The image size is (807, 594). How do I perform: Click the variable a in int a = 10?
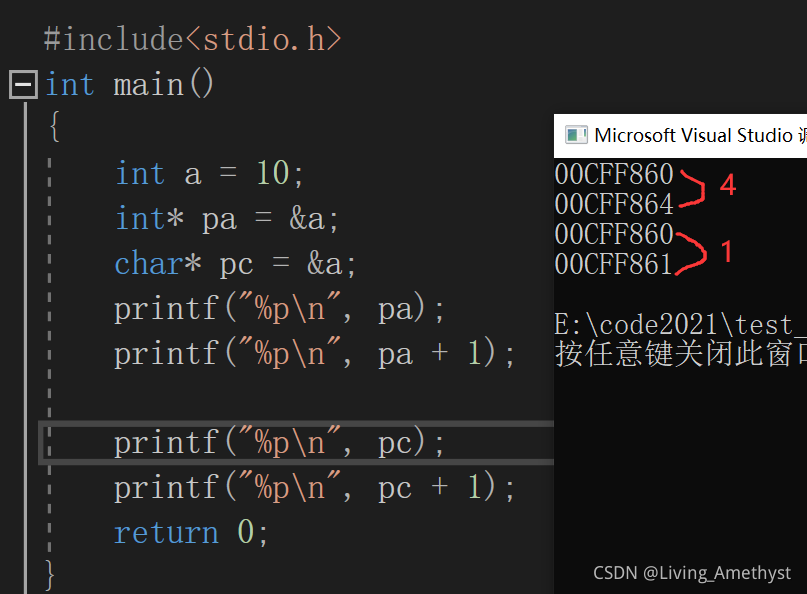tap(192, 175)
